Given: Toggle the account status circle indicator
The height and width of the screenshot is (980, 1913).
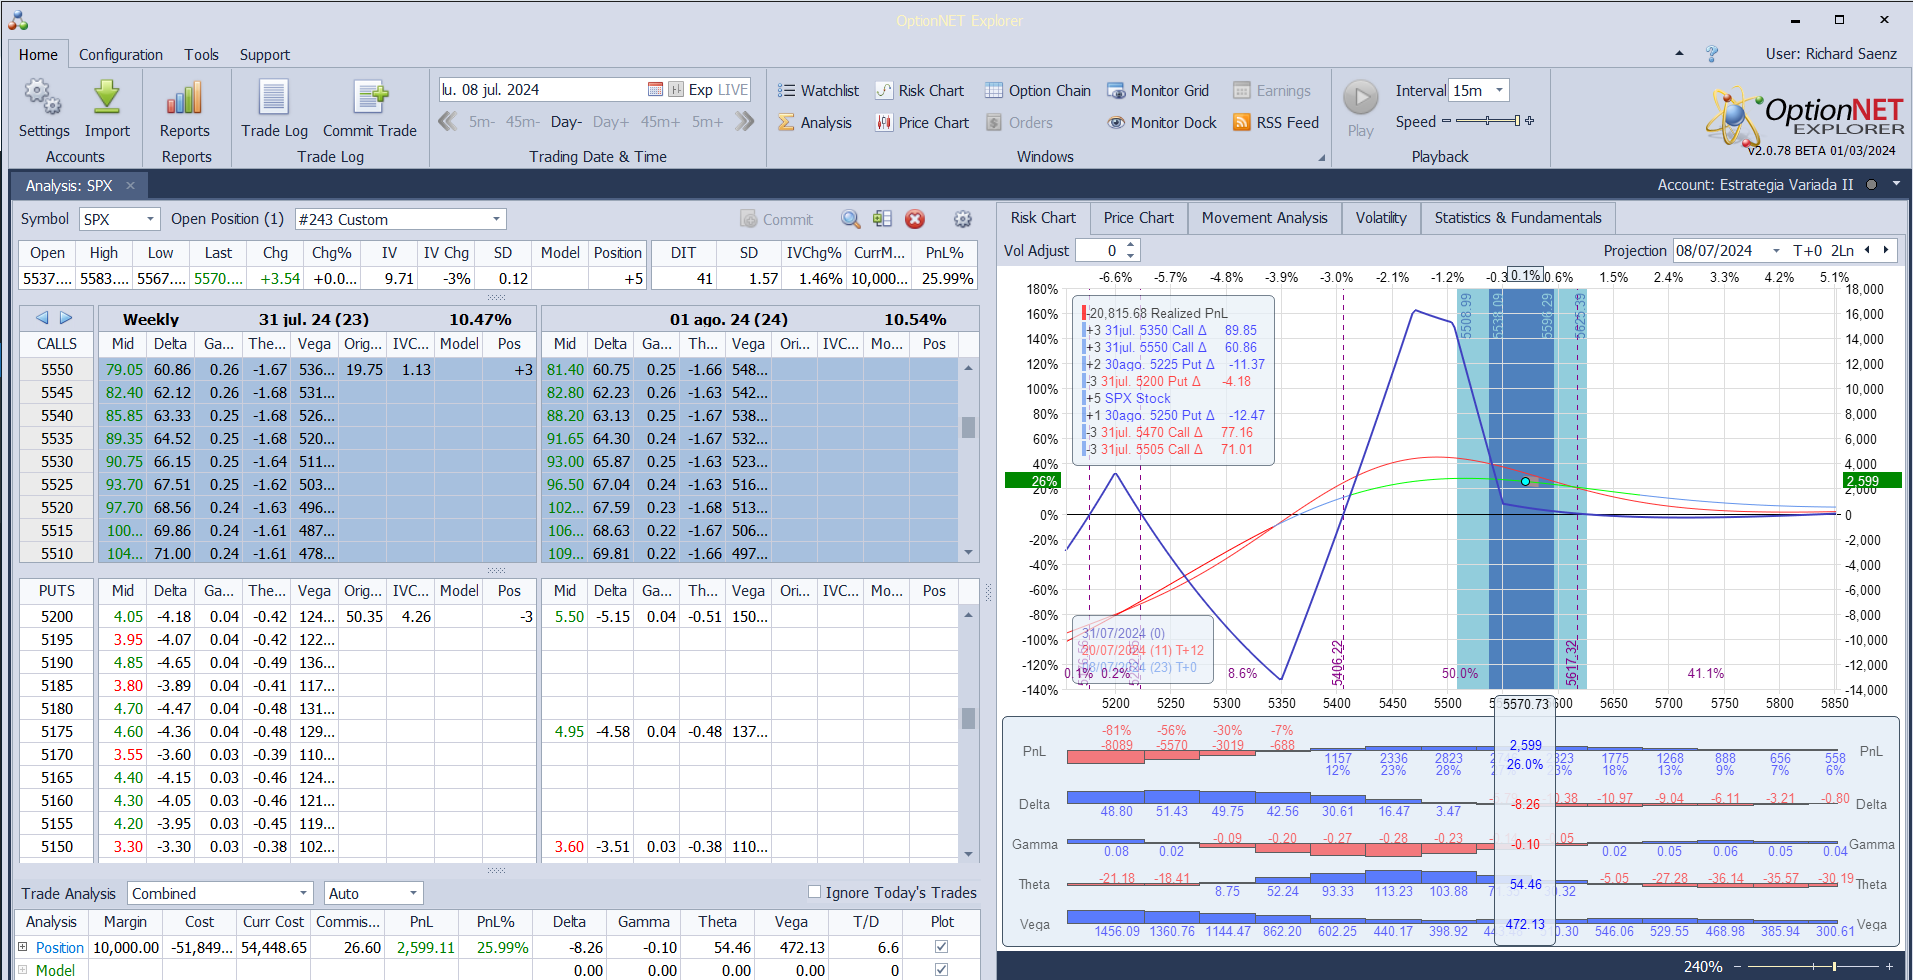Looking at the screenshot, I should [1871, 185].
